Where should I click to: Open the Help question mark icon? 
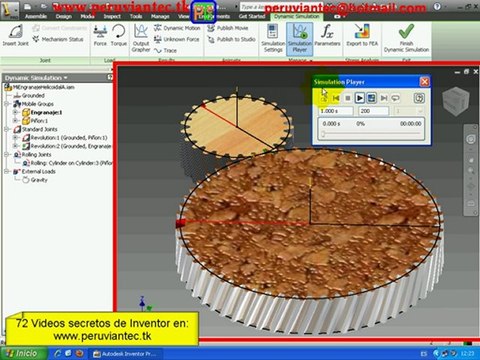(437, 6)
